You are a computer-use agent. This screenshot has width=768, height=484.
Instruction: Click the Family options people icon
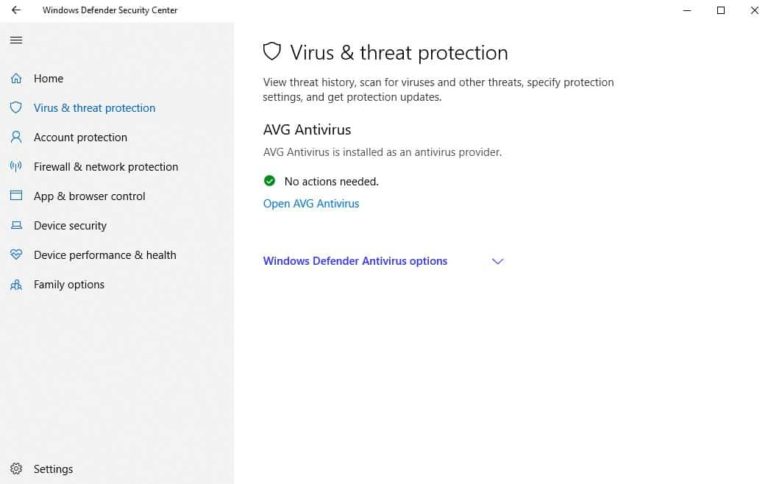pyautogui.click(x=16, y=285)
